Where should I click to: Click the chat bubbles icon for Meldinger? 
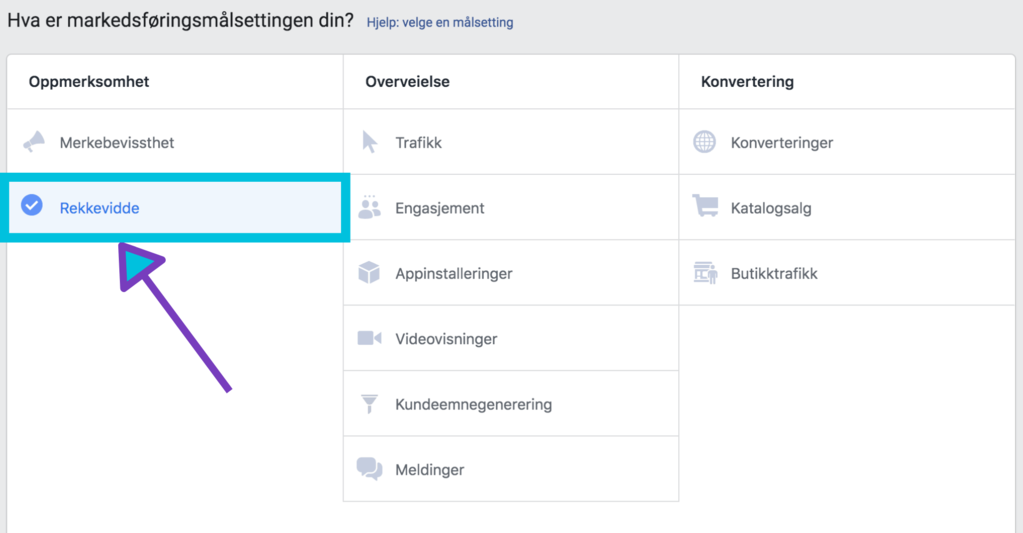(x=369, y=469)
